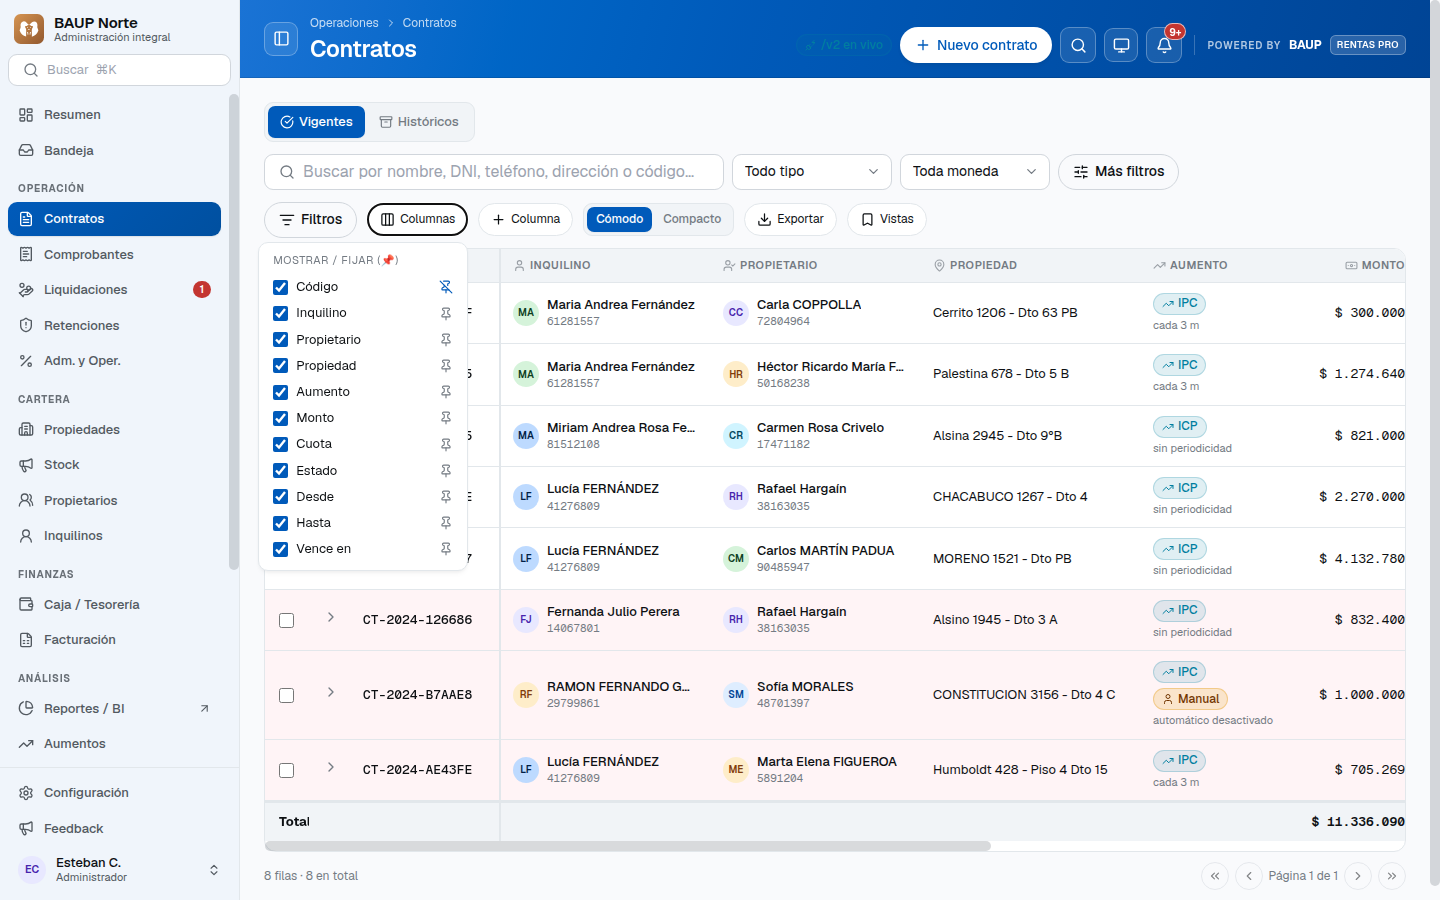This screenshot has width=1440, height=900.
Task: Click the search magnifier icon in header
Action: [x=1078, y=45]
